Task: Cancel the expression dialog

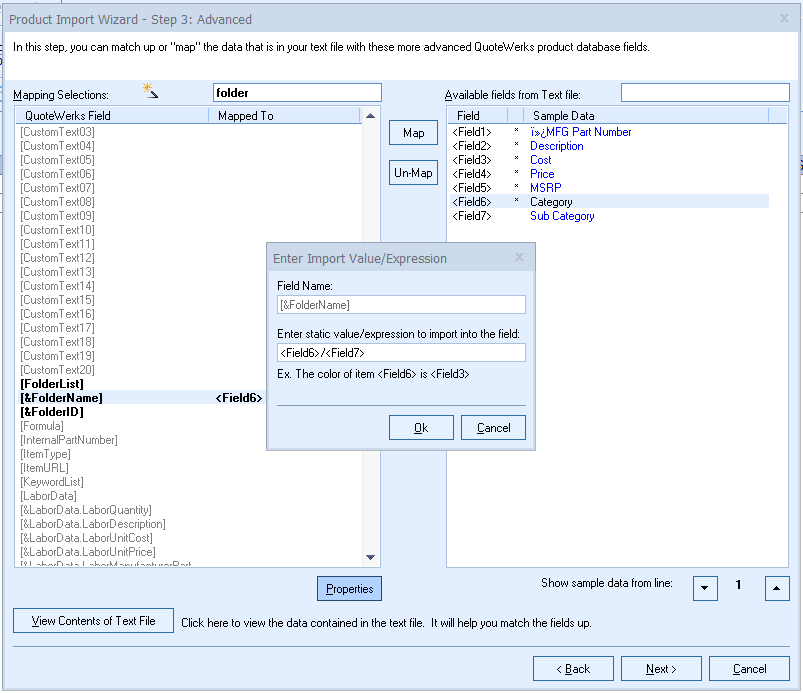Action: [493, 428]
